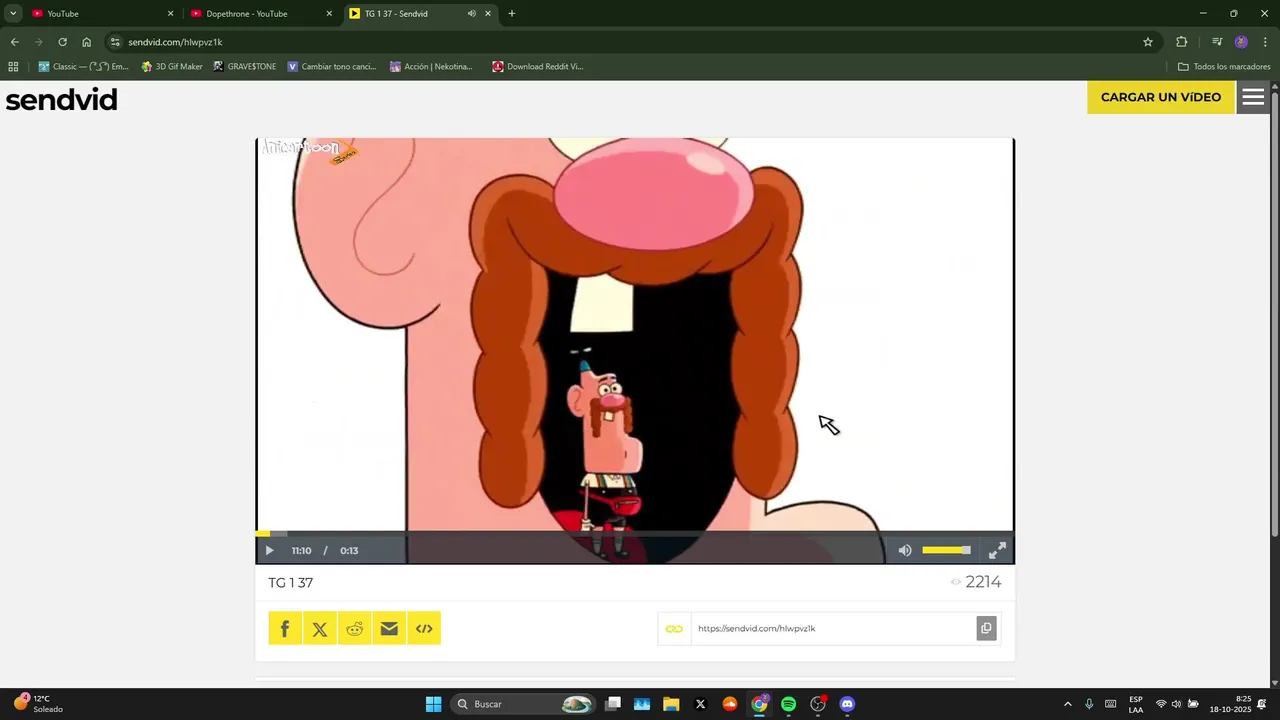The image size is (1280, 720).
Task: Open File Explorer from the taskbar
Action: click(671, 704)
